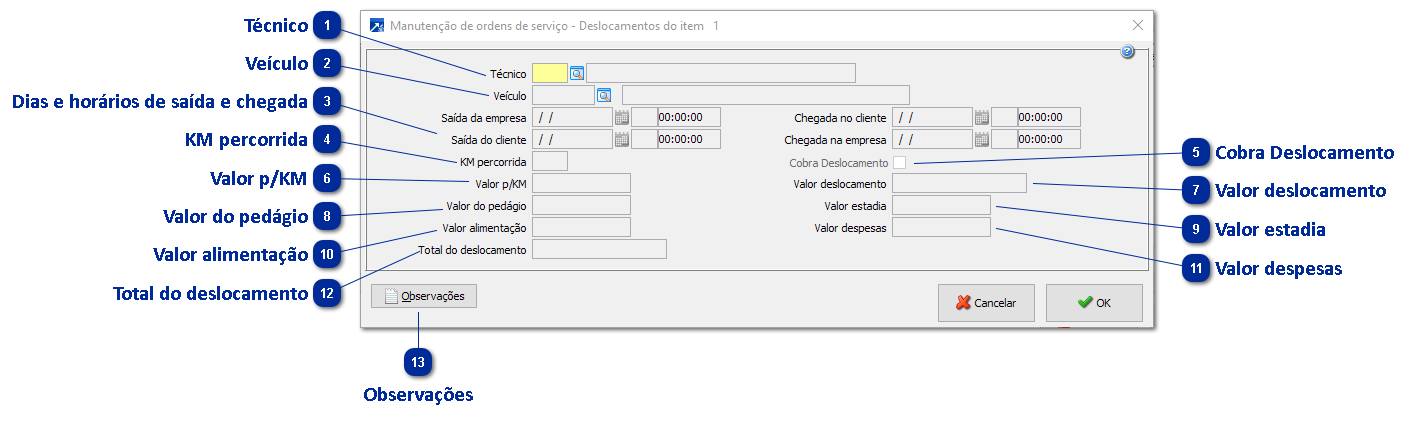Click the Chegada na empresa time field
1410x423 pixels.
tap(1048, 139)
